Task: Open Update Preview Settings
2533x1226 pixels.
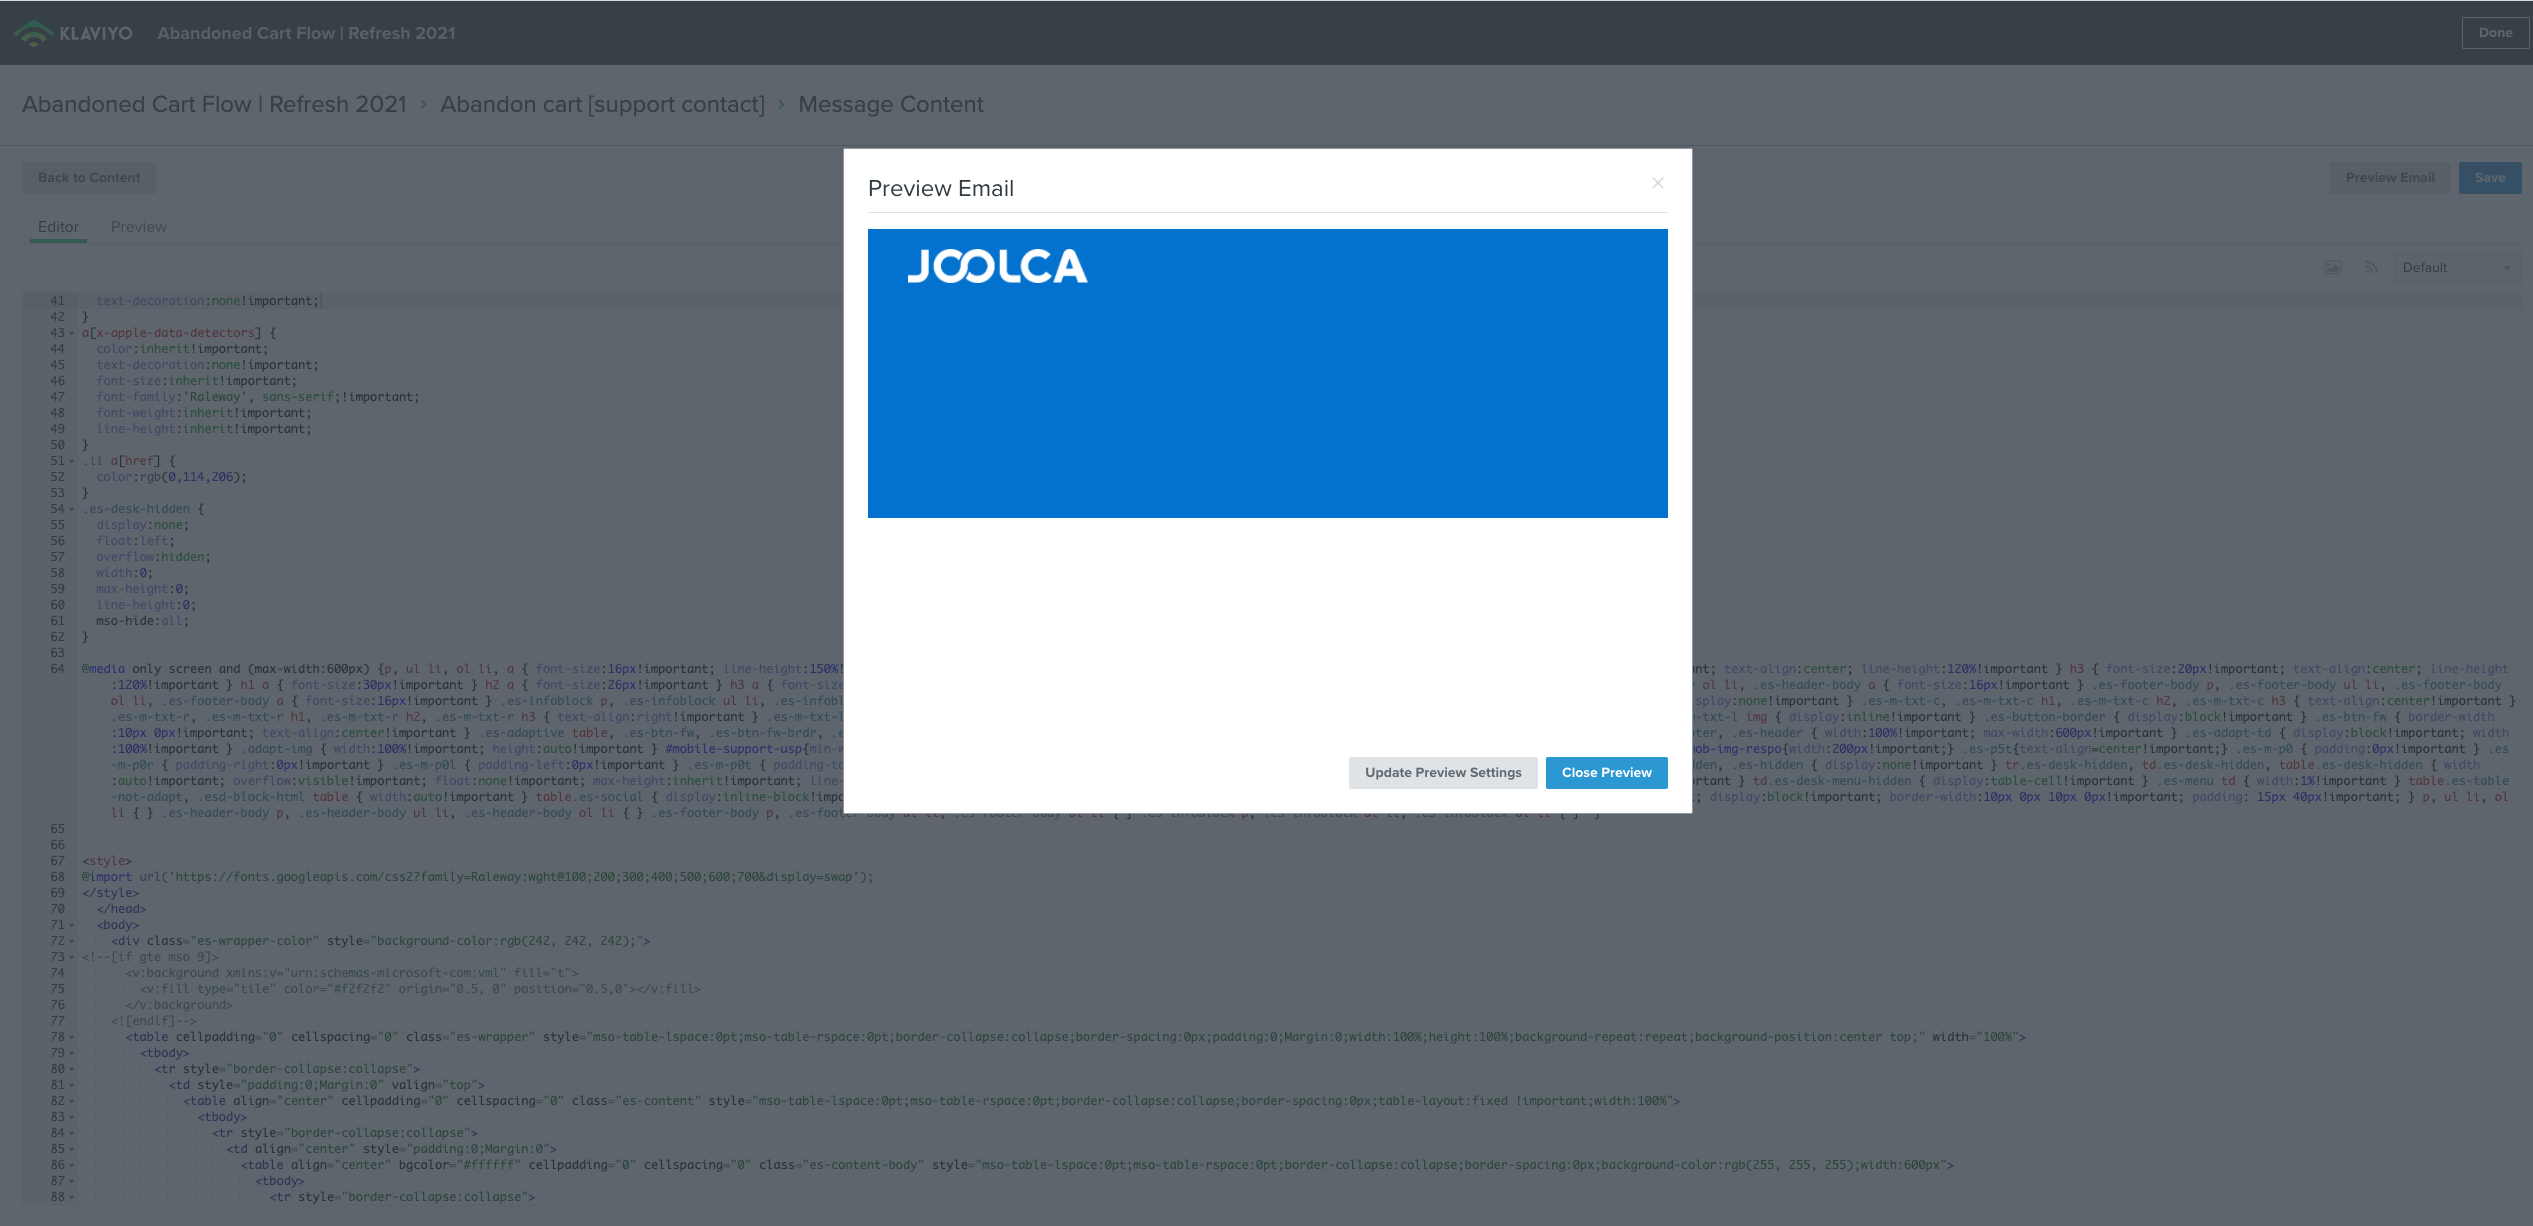Action: click(x=1442, y=772)
